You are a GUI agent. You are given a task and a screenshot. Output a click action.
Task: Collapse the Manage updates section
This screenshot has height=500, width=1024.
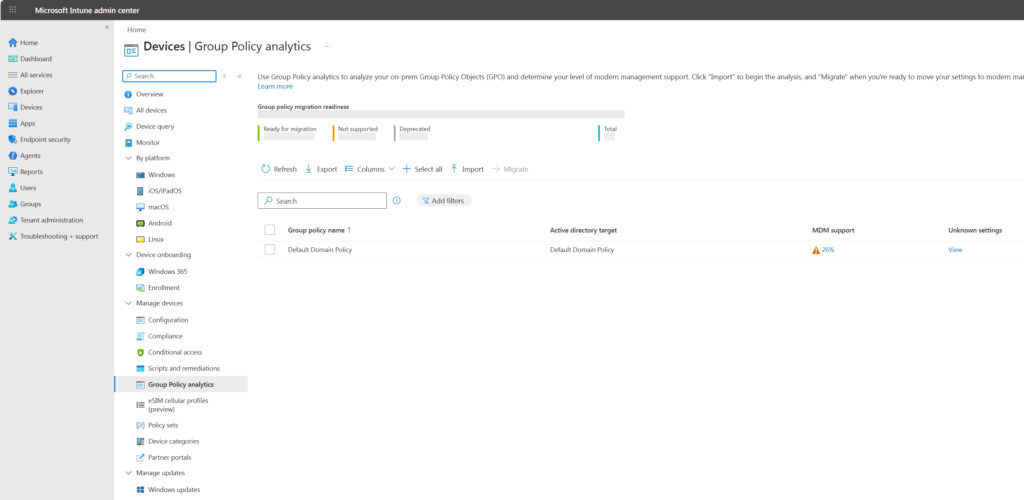click(128, 473)
